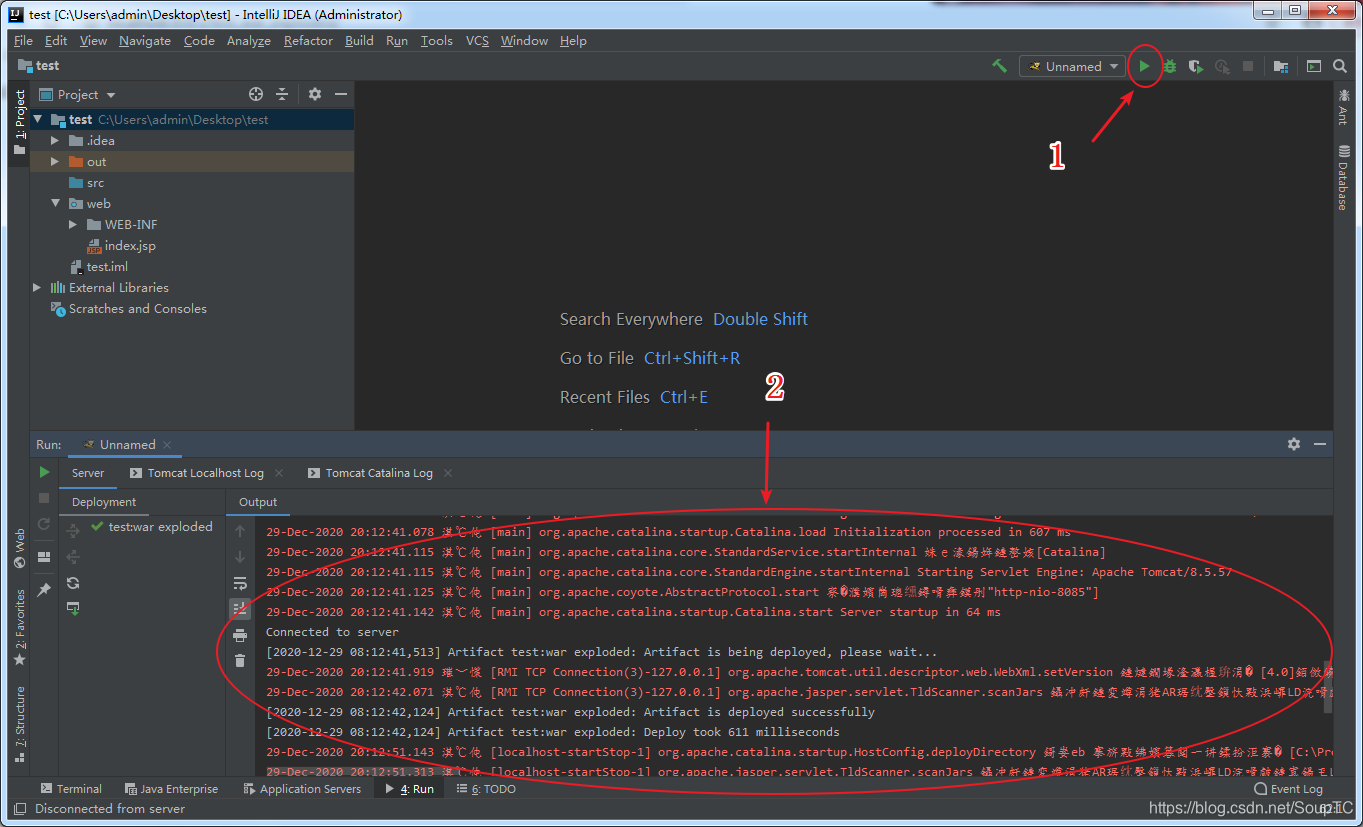Screen dimensions: 1363x827
Task: Toggle the 1: Project side tool window
Action: 19,123
